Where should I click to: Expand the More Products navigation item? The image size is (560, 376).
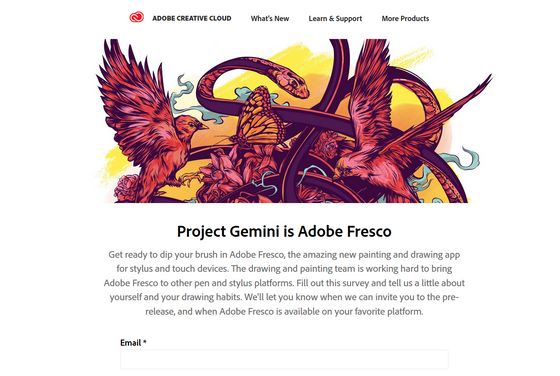[x=405, y=19]
